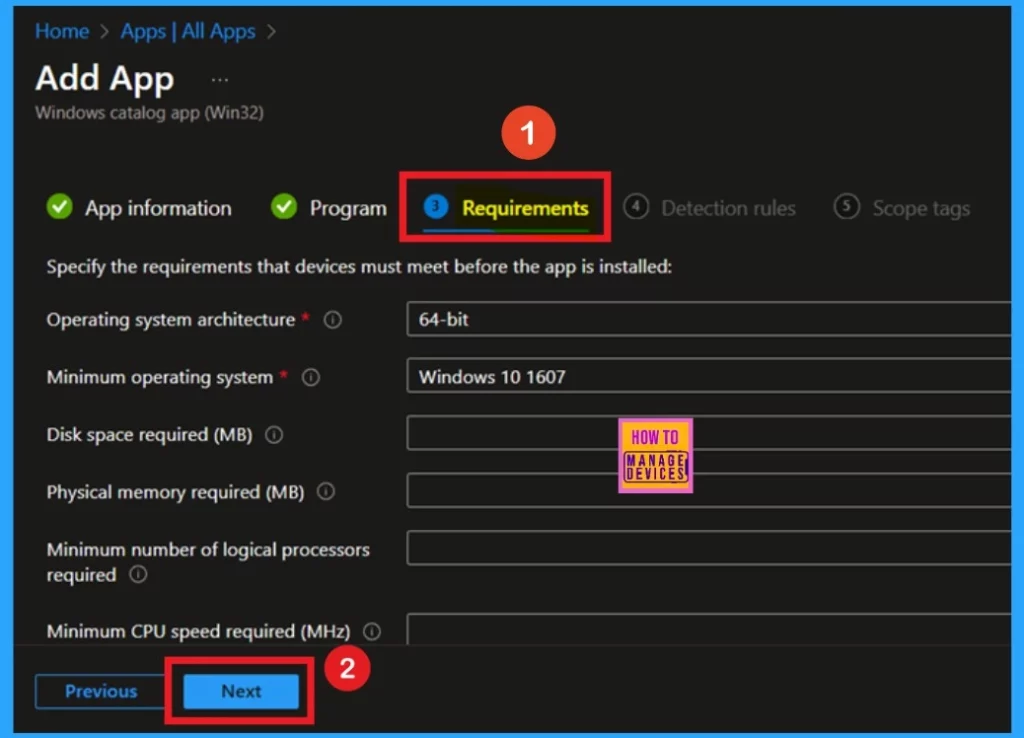Open the Operating system architecture dropdown

click(x=708, y=319)
